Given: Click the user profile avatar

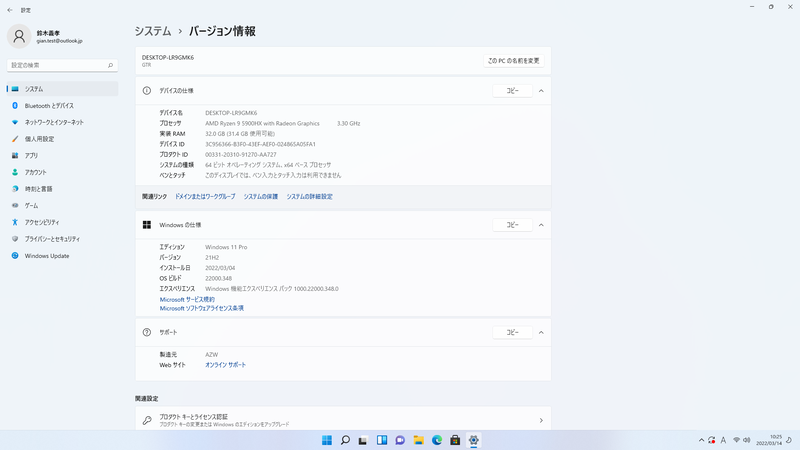Looking at the screenshot, I should point(19,36).
